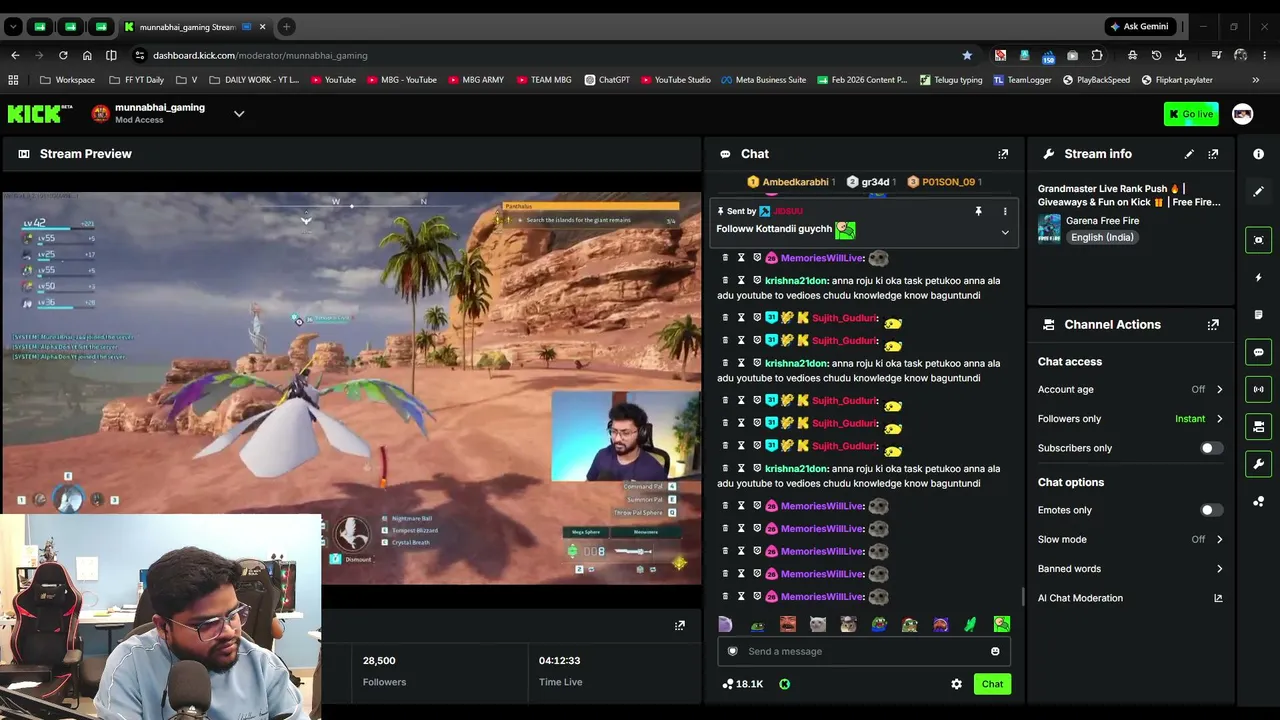Viewport: 1280px width, 720px height.
Task: Select the white cat emote in the emote row
Action: (818, 625)
